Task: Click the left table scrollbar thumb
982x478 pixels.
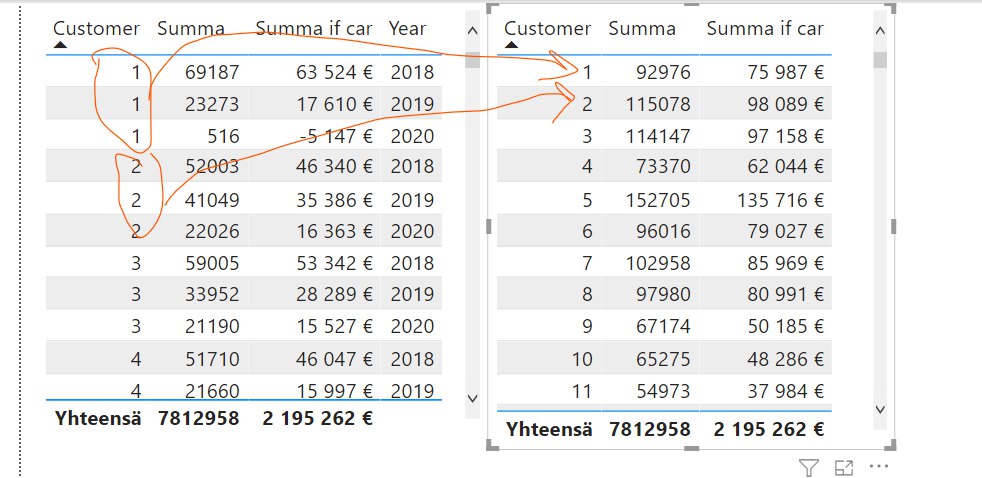Action: [473, 60]
